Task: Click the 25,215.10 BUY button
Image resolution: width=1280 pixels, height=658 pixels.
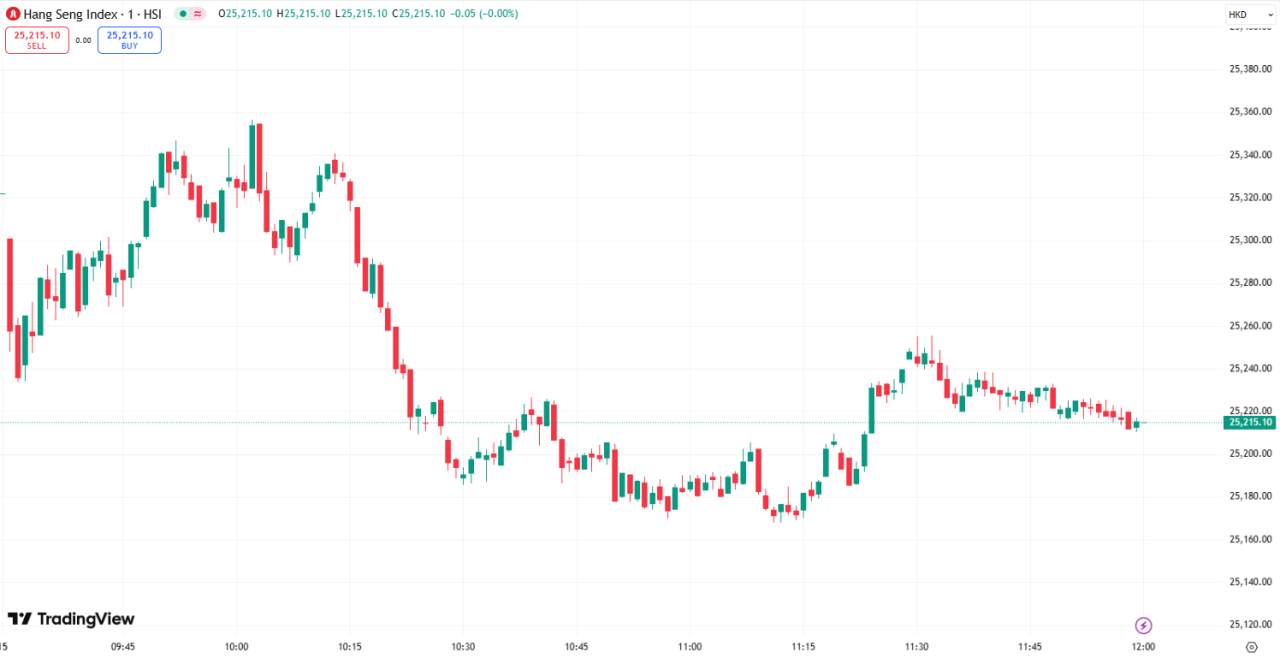Action: 129,40
